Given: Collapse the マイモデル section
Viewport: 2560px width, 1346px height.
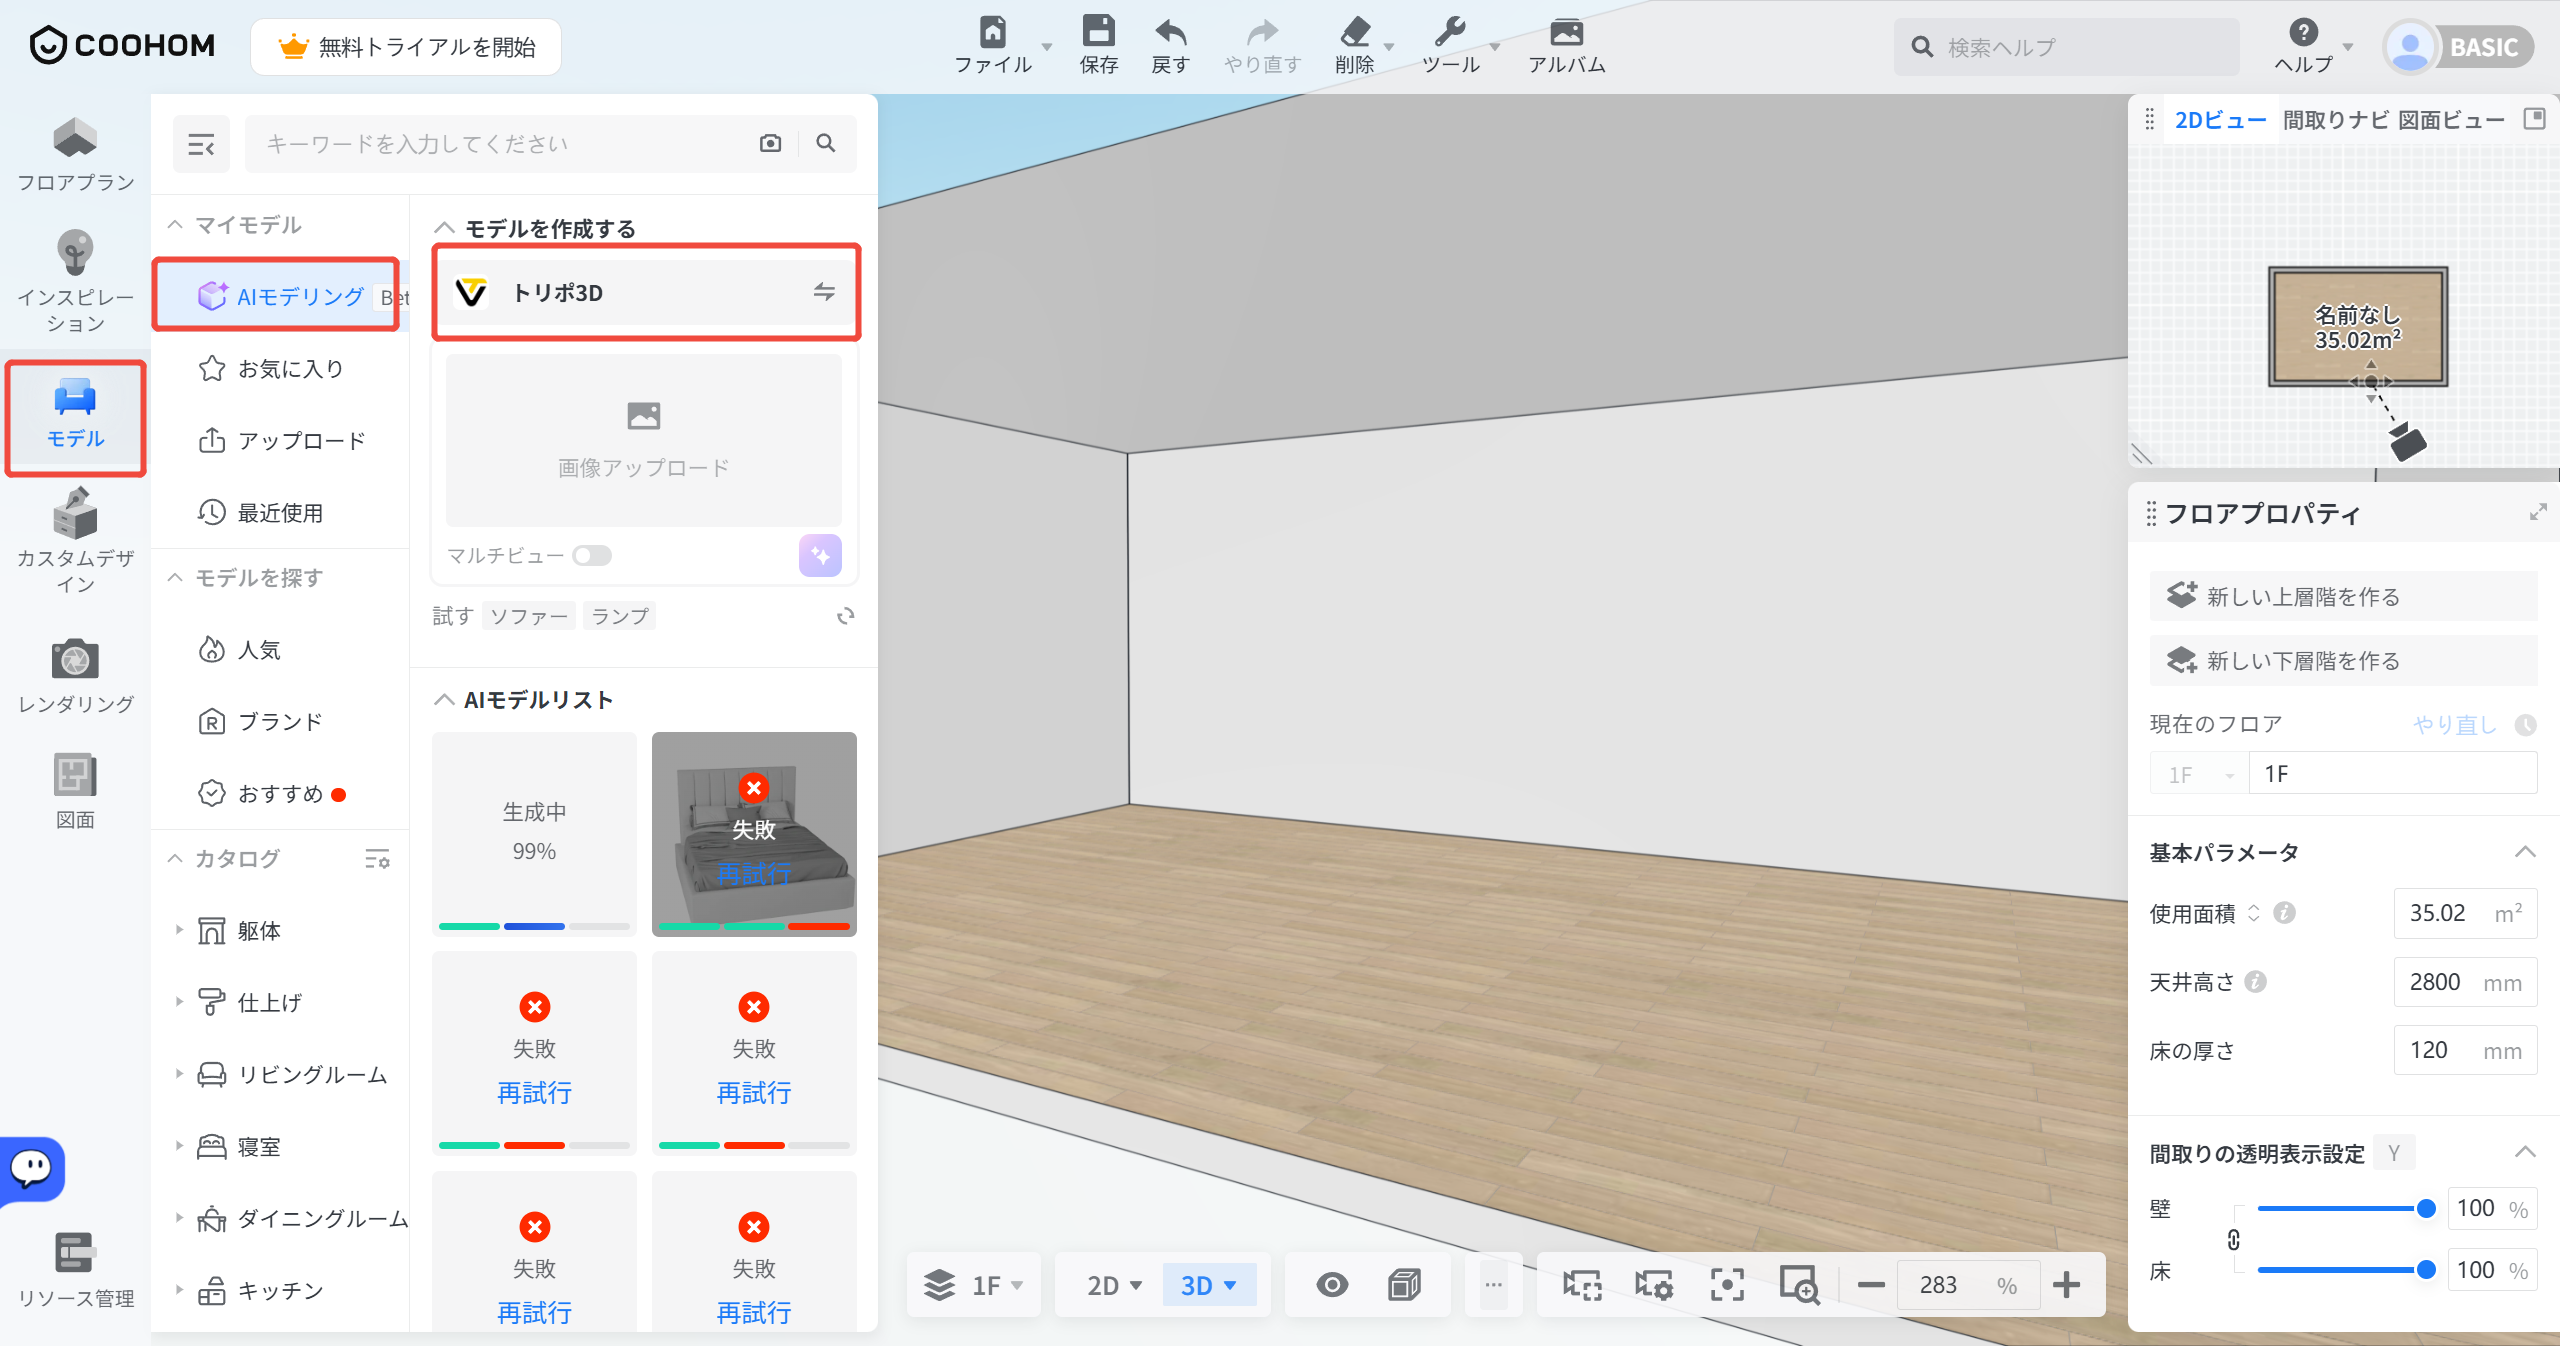Looking at the screenshot, I should (175, 225).
